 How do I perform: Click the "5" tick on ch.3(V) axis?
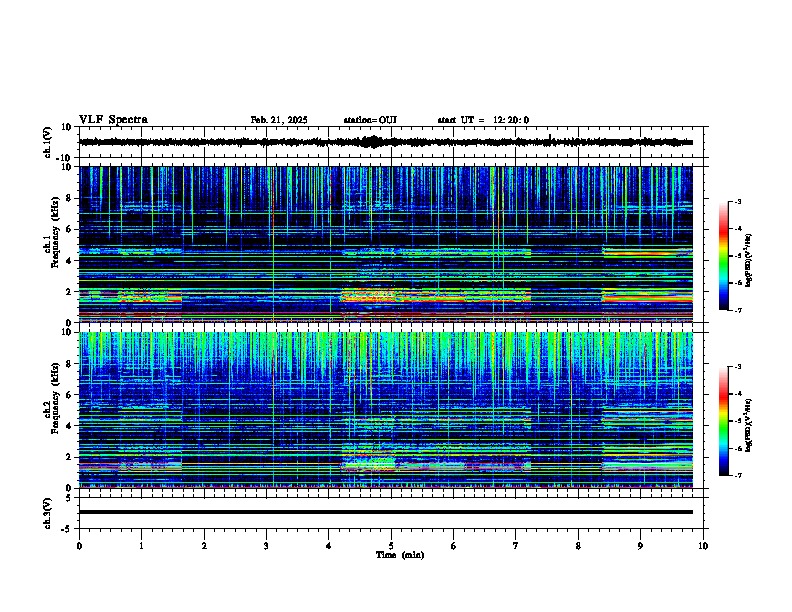(x=69, y=497)
